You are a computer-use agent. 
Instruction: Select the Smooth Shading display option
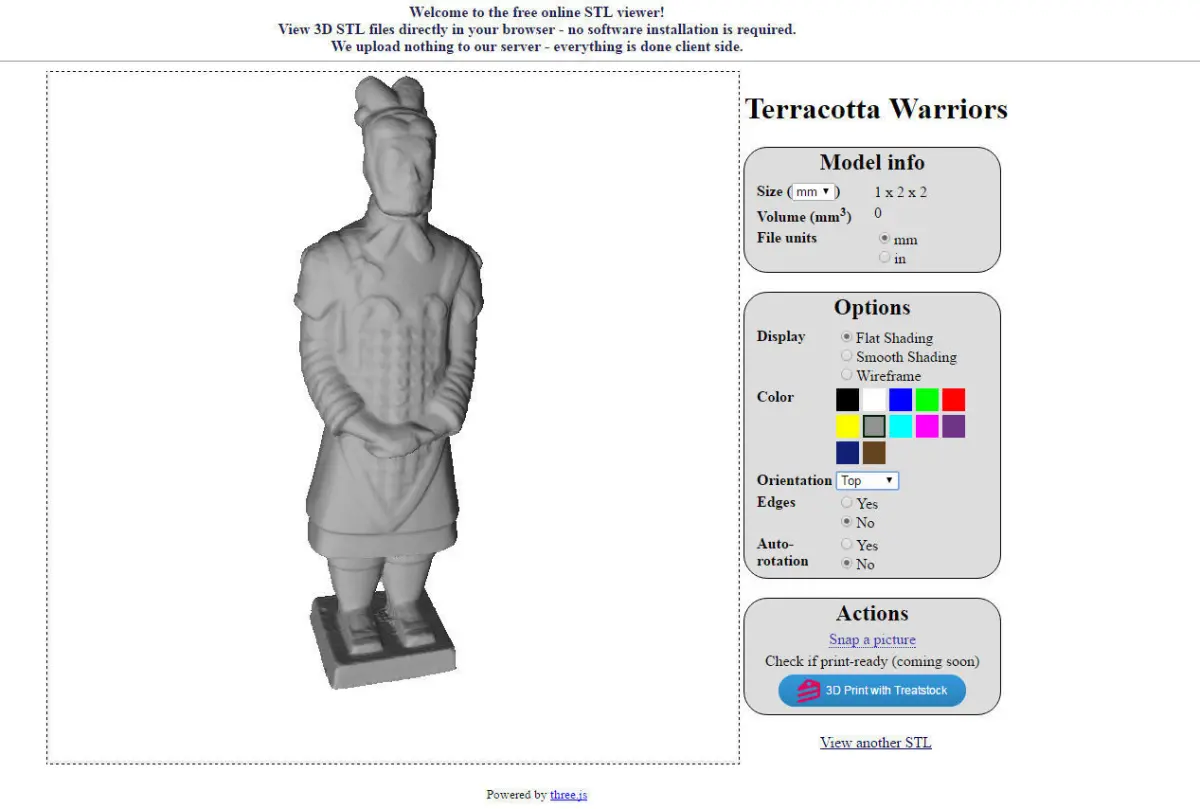pos(847,356)
